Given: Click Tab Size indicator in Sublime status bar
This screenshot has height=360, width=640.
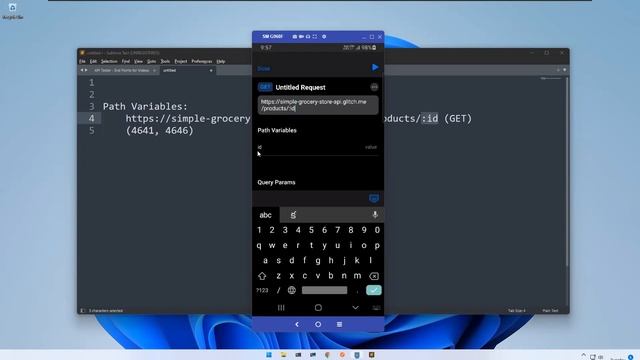Looking at the screenshot, I should 517,311.
